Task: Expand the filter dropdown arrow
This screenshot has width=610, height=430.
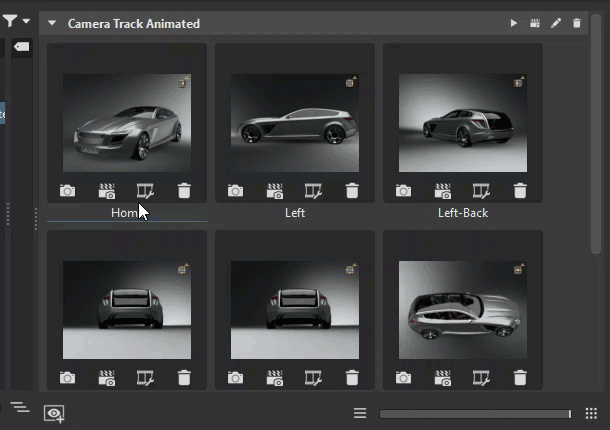Action: pos(26,21)
